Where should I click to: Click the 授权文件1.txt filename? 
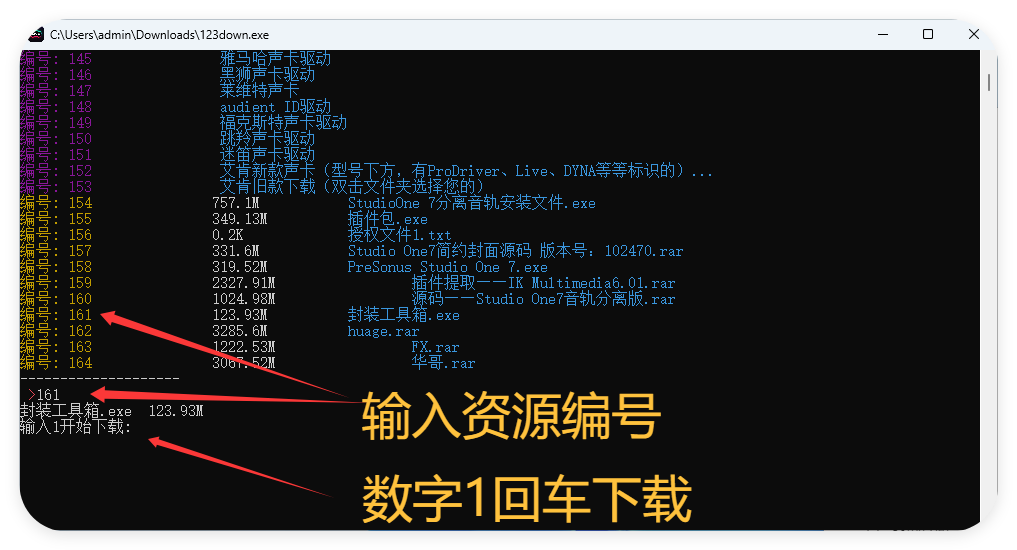point(399,235)
